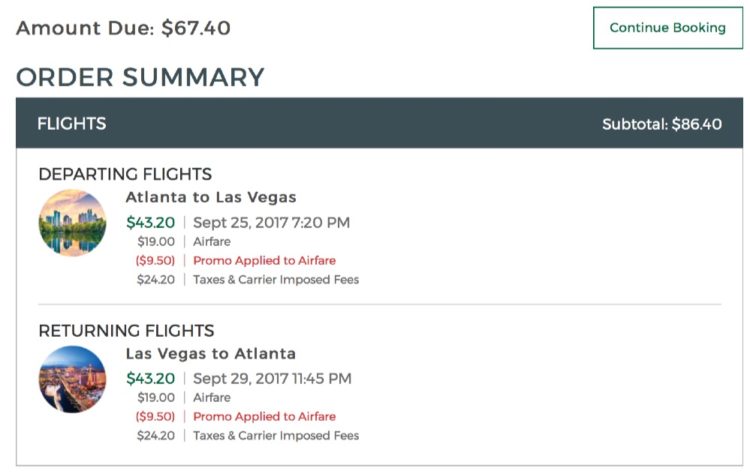Click returning flight Promo Applied to Airfare
Screen dimensions: 750x474
[x=264, y=417]
